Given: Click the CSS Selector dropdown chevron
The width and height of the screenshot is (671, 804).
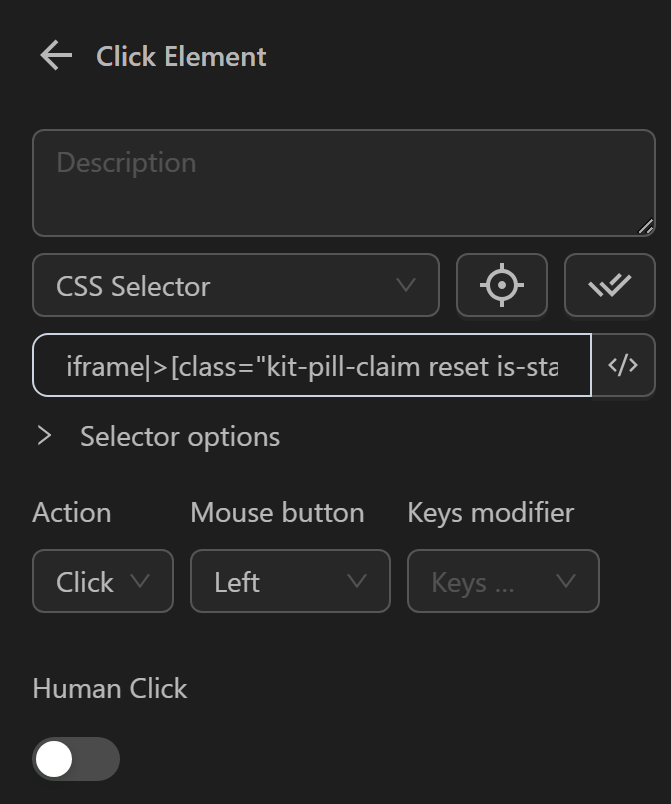Looking at the screenshot, I should pos(407,286).
